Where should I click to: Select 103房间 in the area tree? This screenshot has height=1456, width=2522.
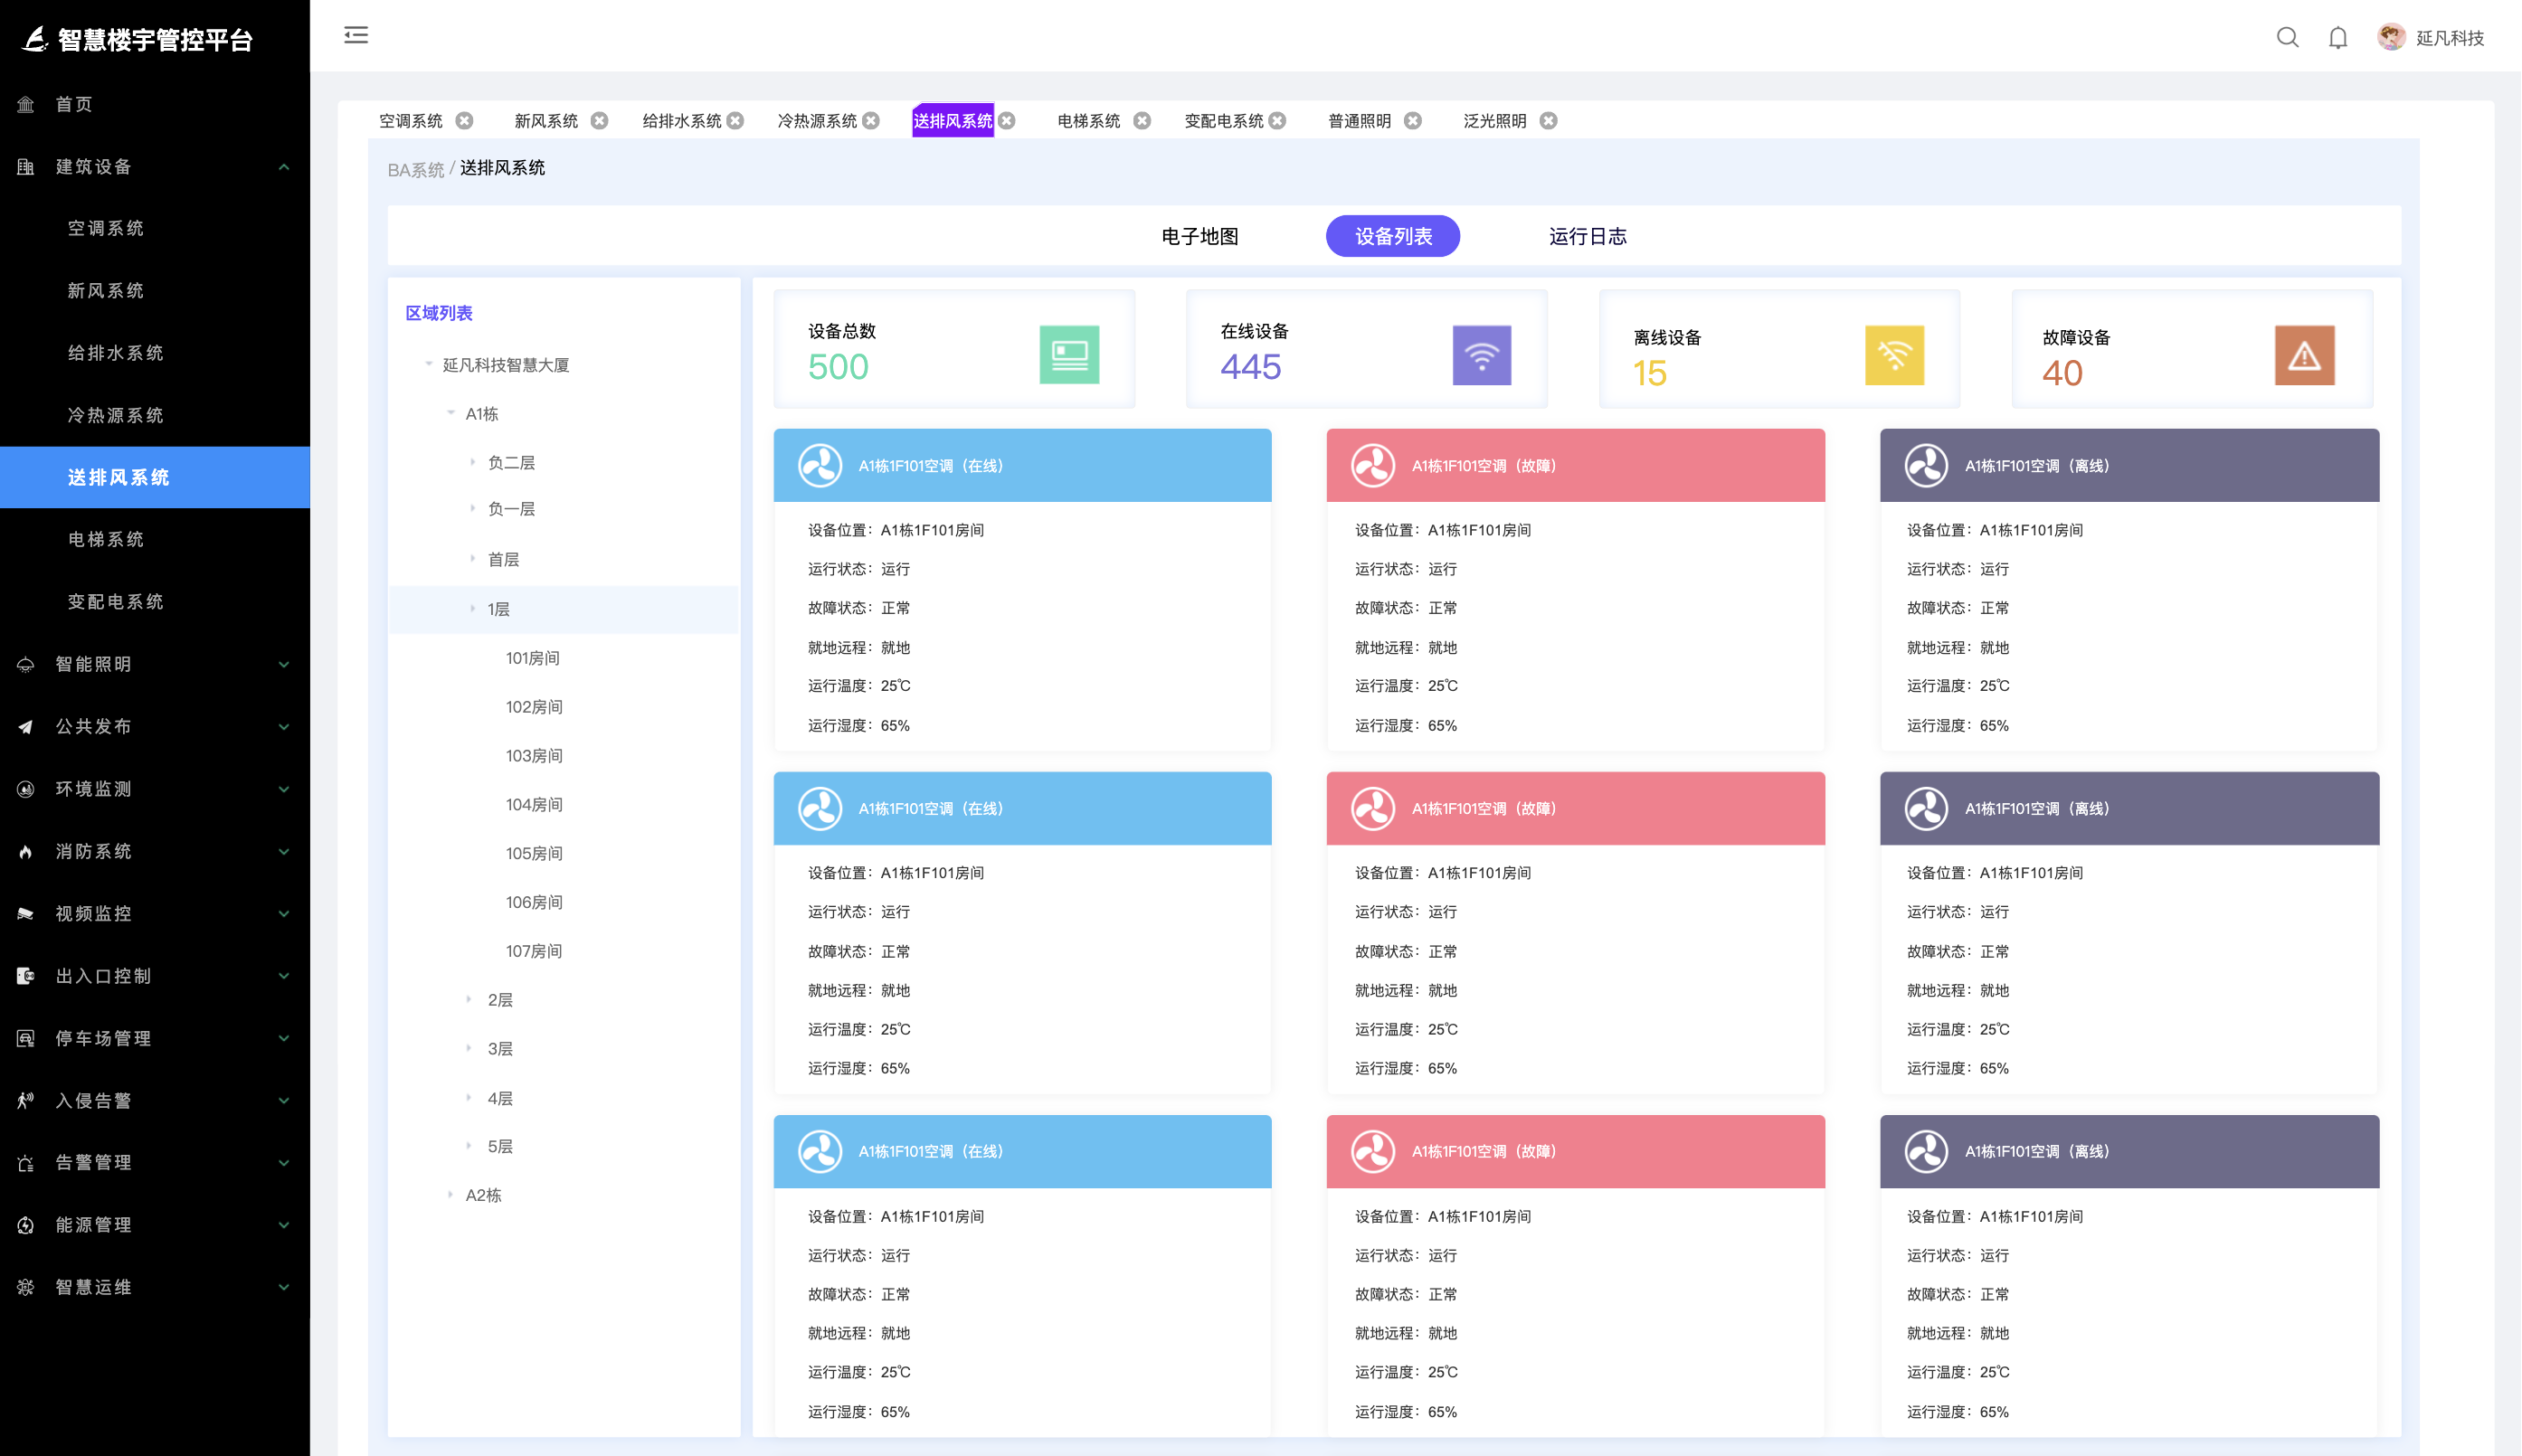click(533, 756)
